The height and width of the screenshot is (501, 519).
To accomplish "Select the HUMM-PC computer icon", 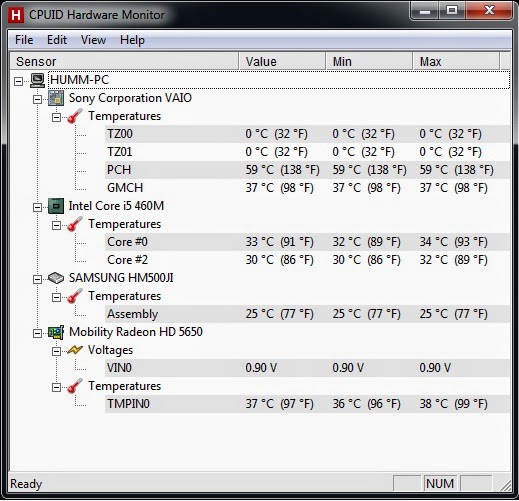I will point(37,80).
